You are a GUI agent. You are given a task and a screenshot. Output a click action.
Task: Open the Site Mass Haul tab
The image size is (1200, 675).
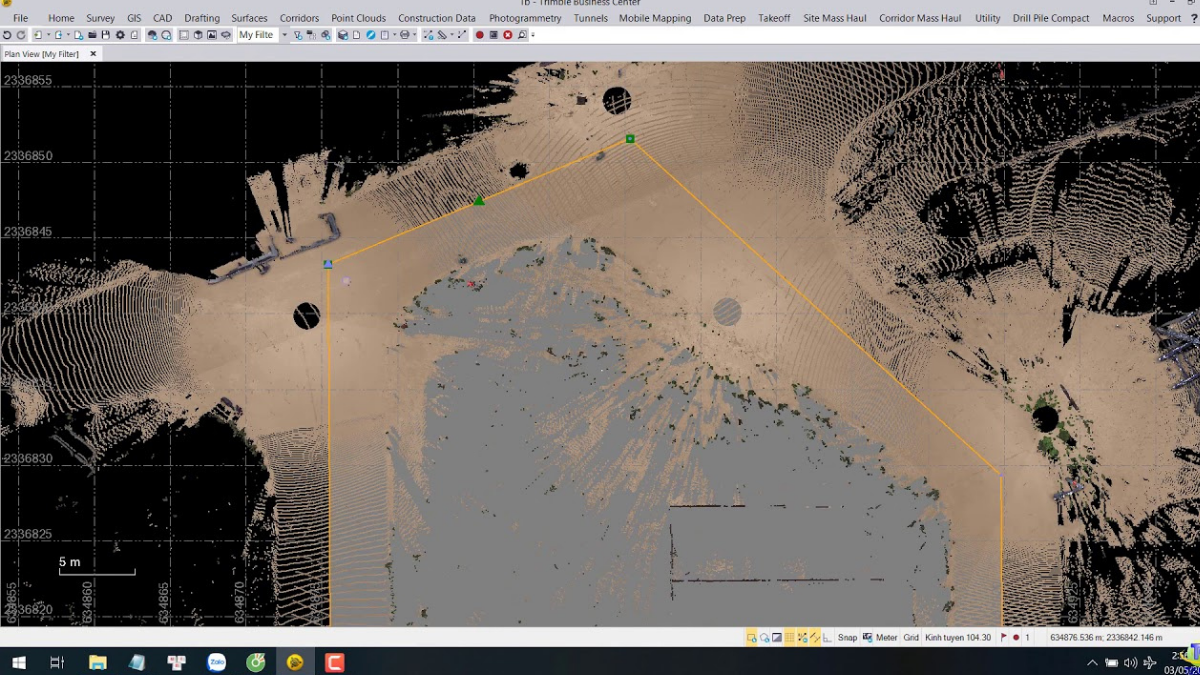(x=835, y=18)
